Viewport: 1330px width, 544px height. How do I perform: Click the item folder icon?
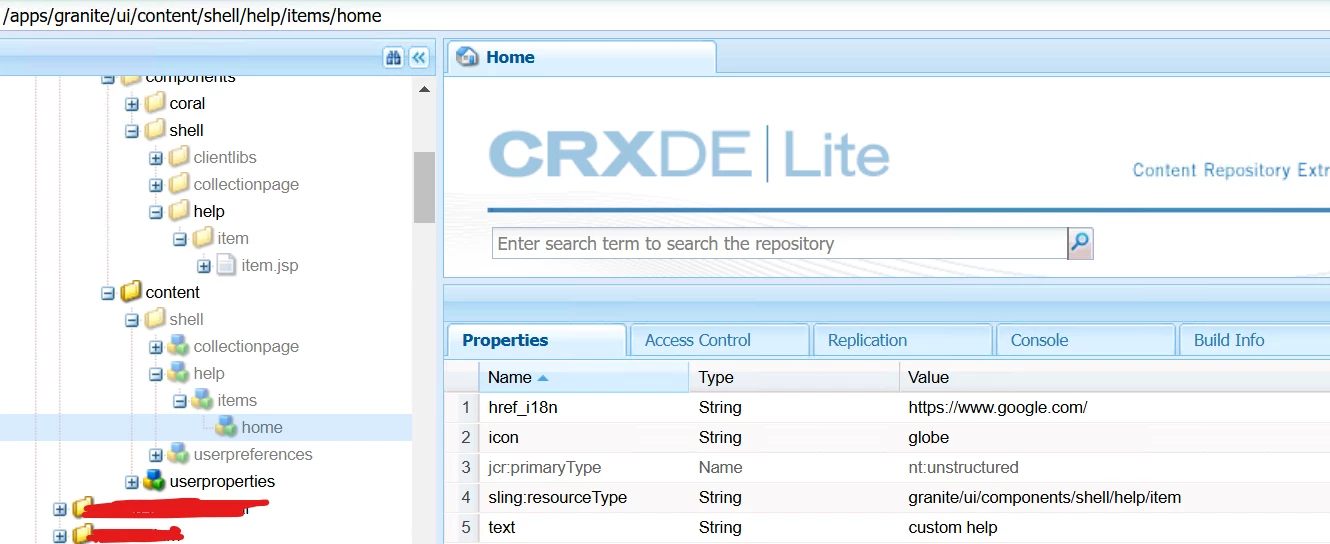tap(202, 238)
